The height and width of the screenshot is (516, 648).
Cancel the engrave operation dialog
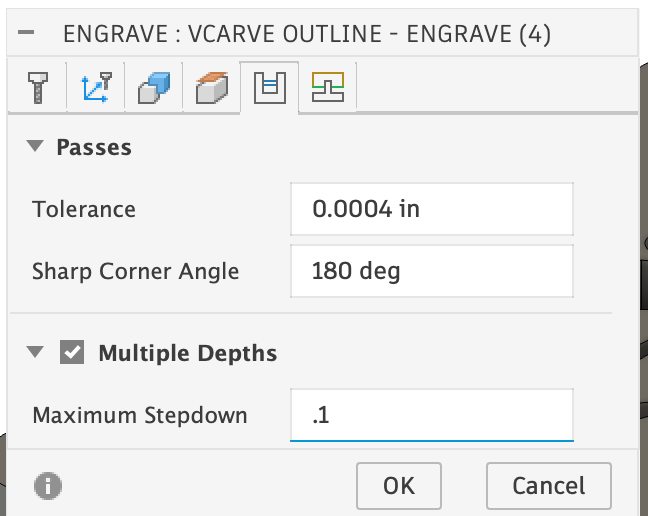tap(548, 485)
